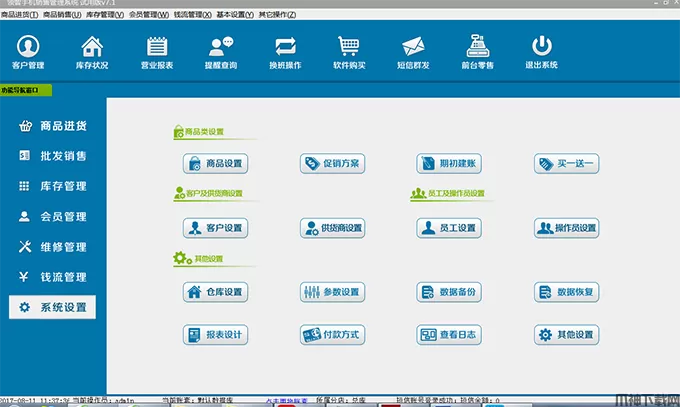Open the 营业报表 toolbar icon
Image resolution: width=680 pixels, height=407 pixels.
coord(157,52)
